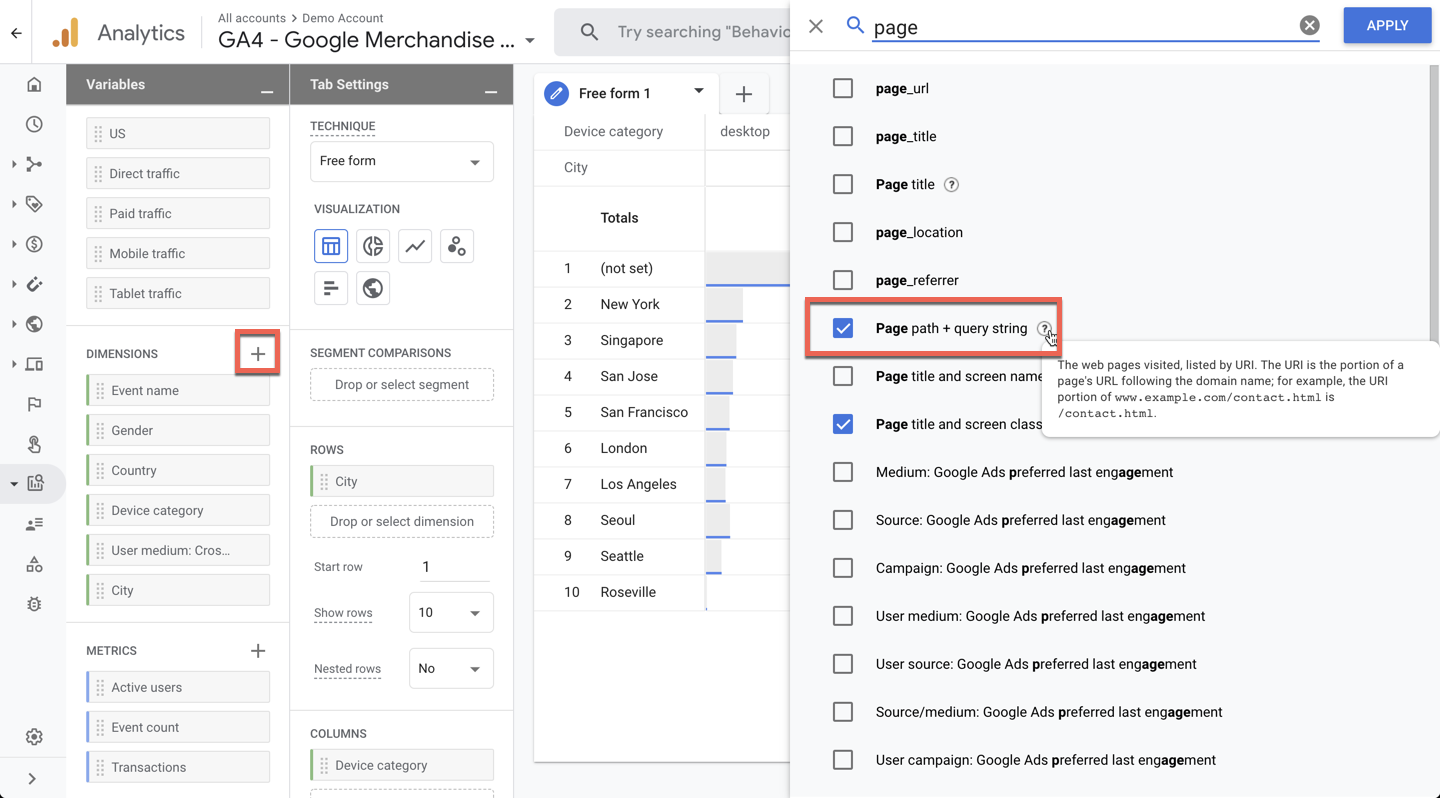Select the scatterplot visualization icon
Viewport: 1440px width, 798px height.
(x=457, y=246)
